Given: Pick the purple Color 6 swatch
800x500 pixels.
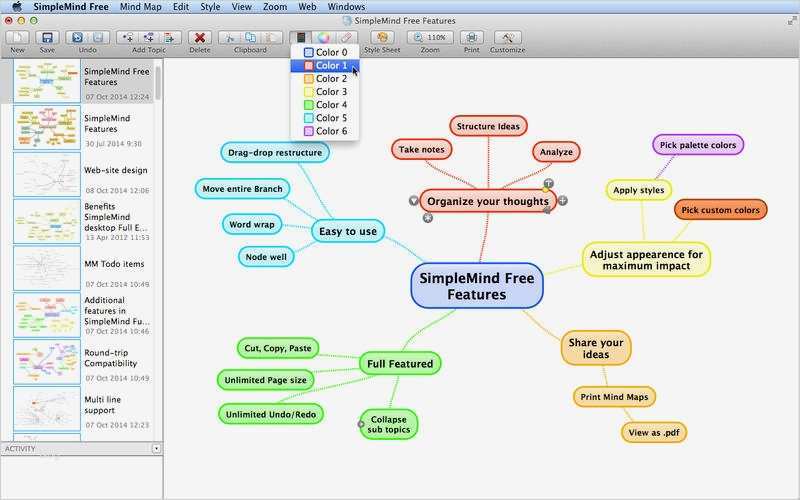Looking at the screenshot, I should [x=308, y=131].
